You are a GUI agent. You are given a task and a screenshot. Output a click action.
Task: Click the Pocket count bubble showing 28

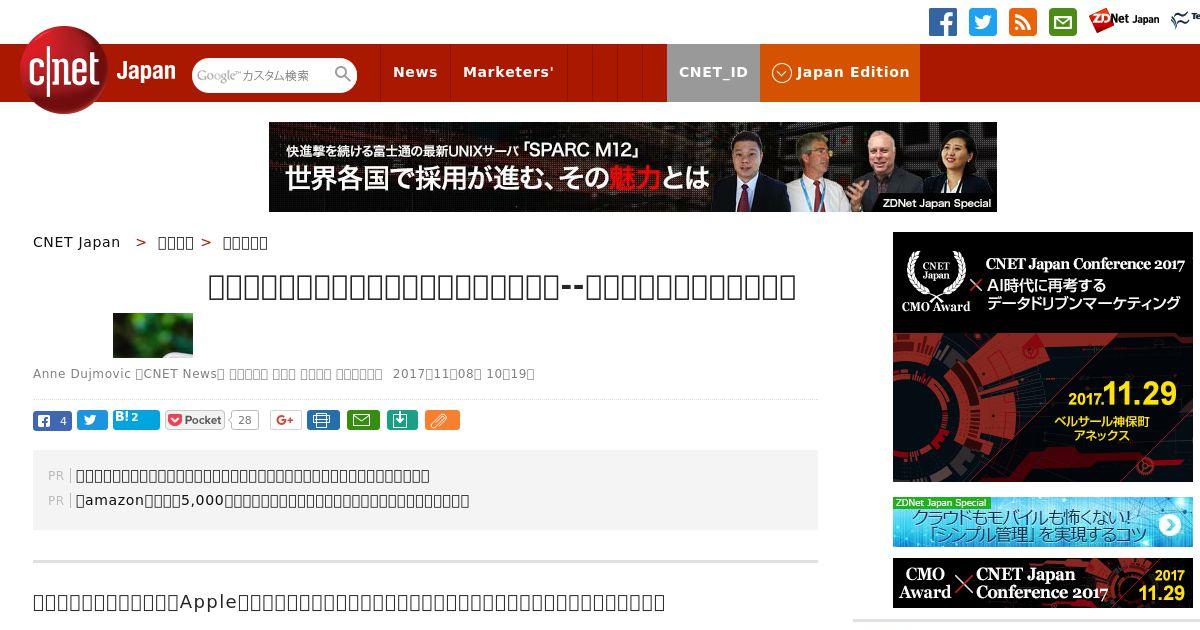(245, 420)
